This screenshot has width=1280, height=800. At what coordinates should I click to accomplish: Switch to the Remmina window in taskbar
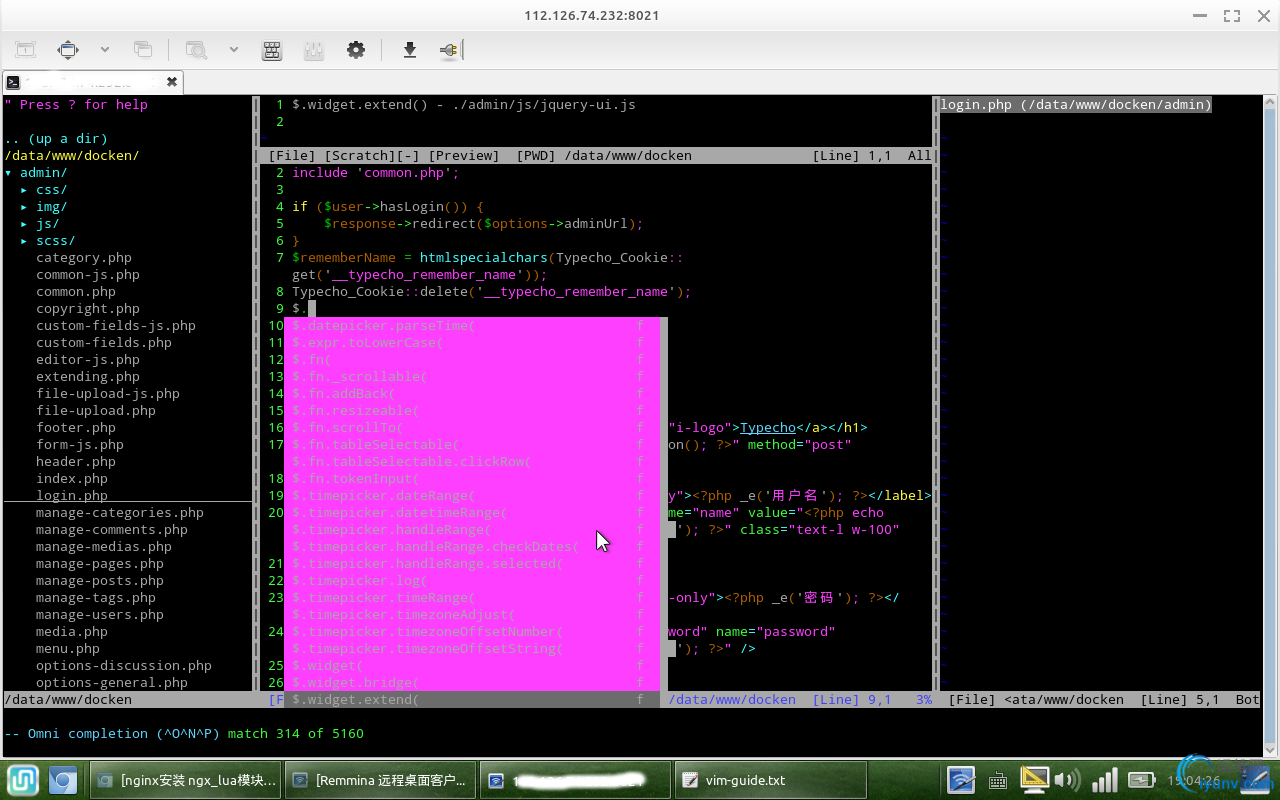pyautogui.click(x=381, y=780)
